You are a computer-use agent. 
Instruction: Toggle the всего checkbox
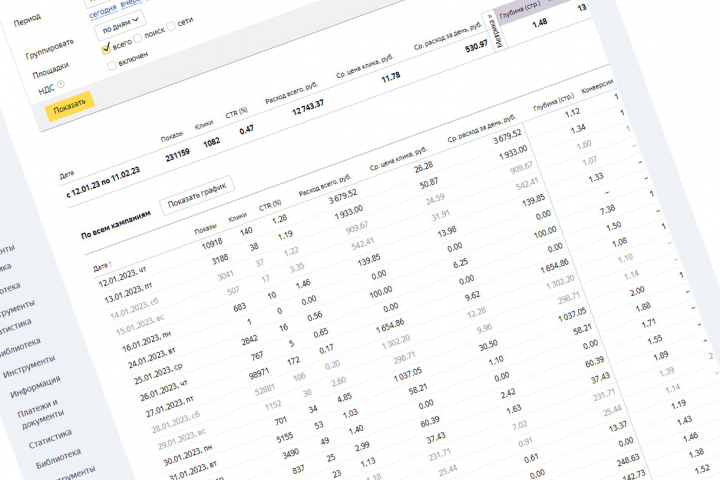tap(107, 48)
